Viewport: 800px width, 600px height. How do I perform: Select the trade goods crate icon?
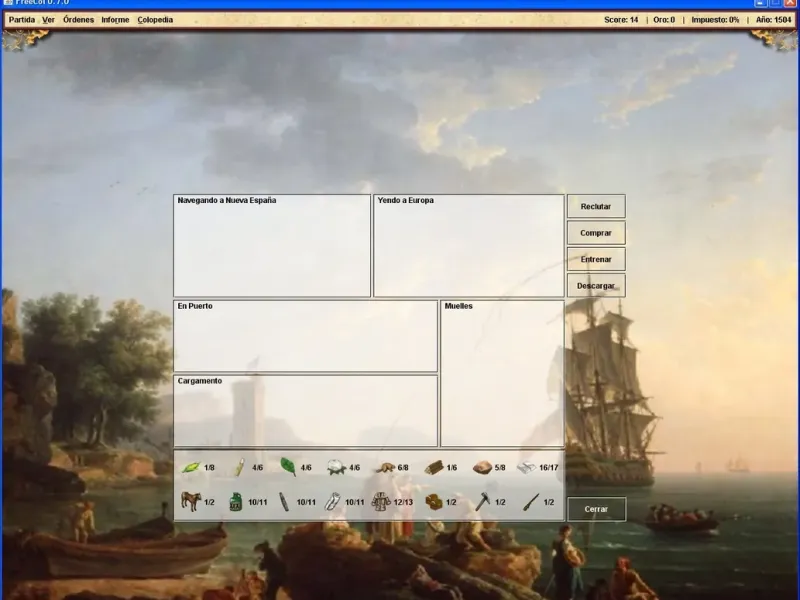pos(434,502)
